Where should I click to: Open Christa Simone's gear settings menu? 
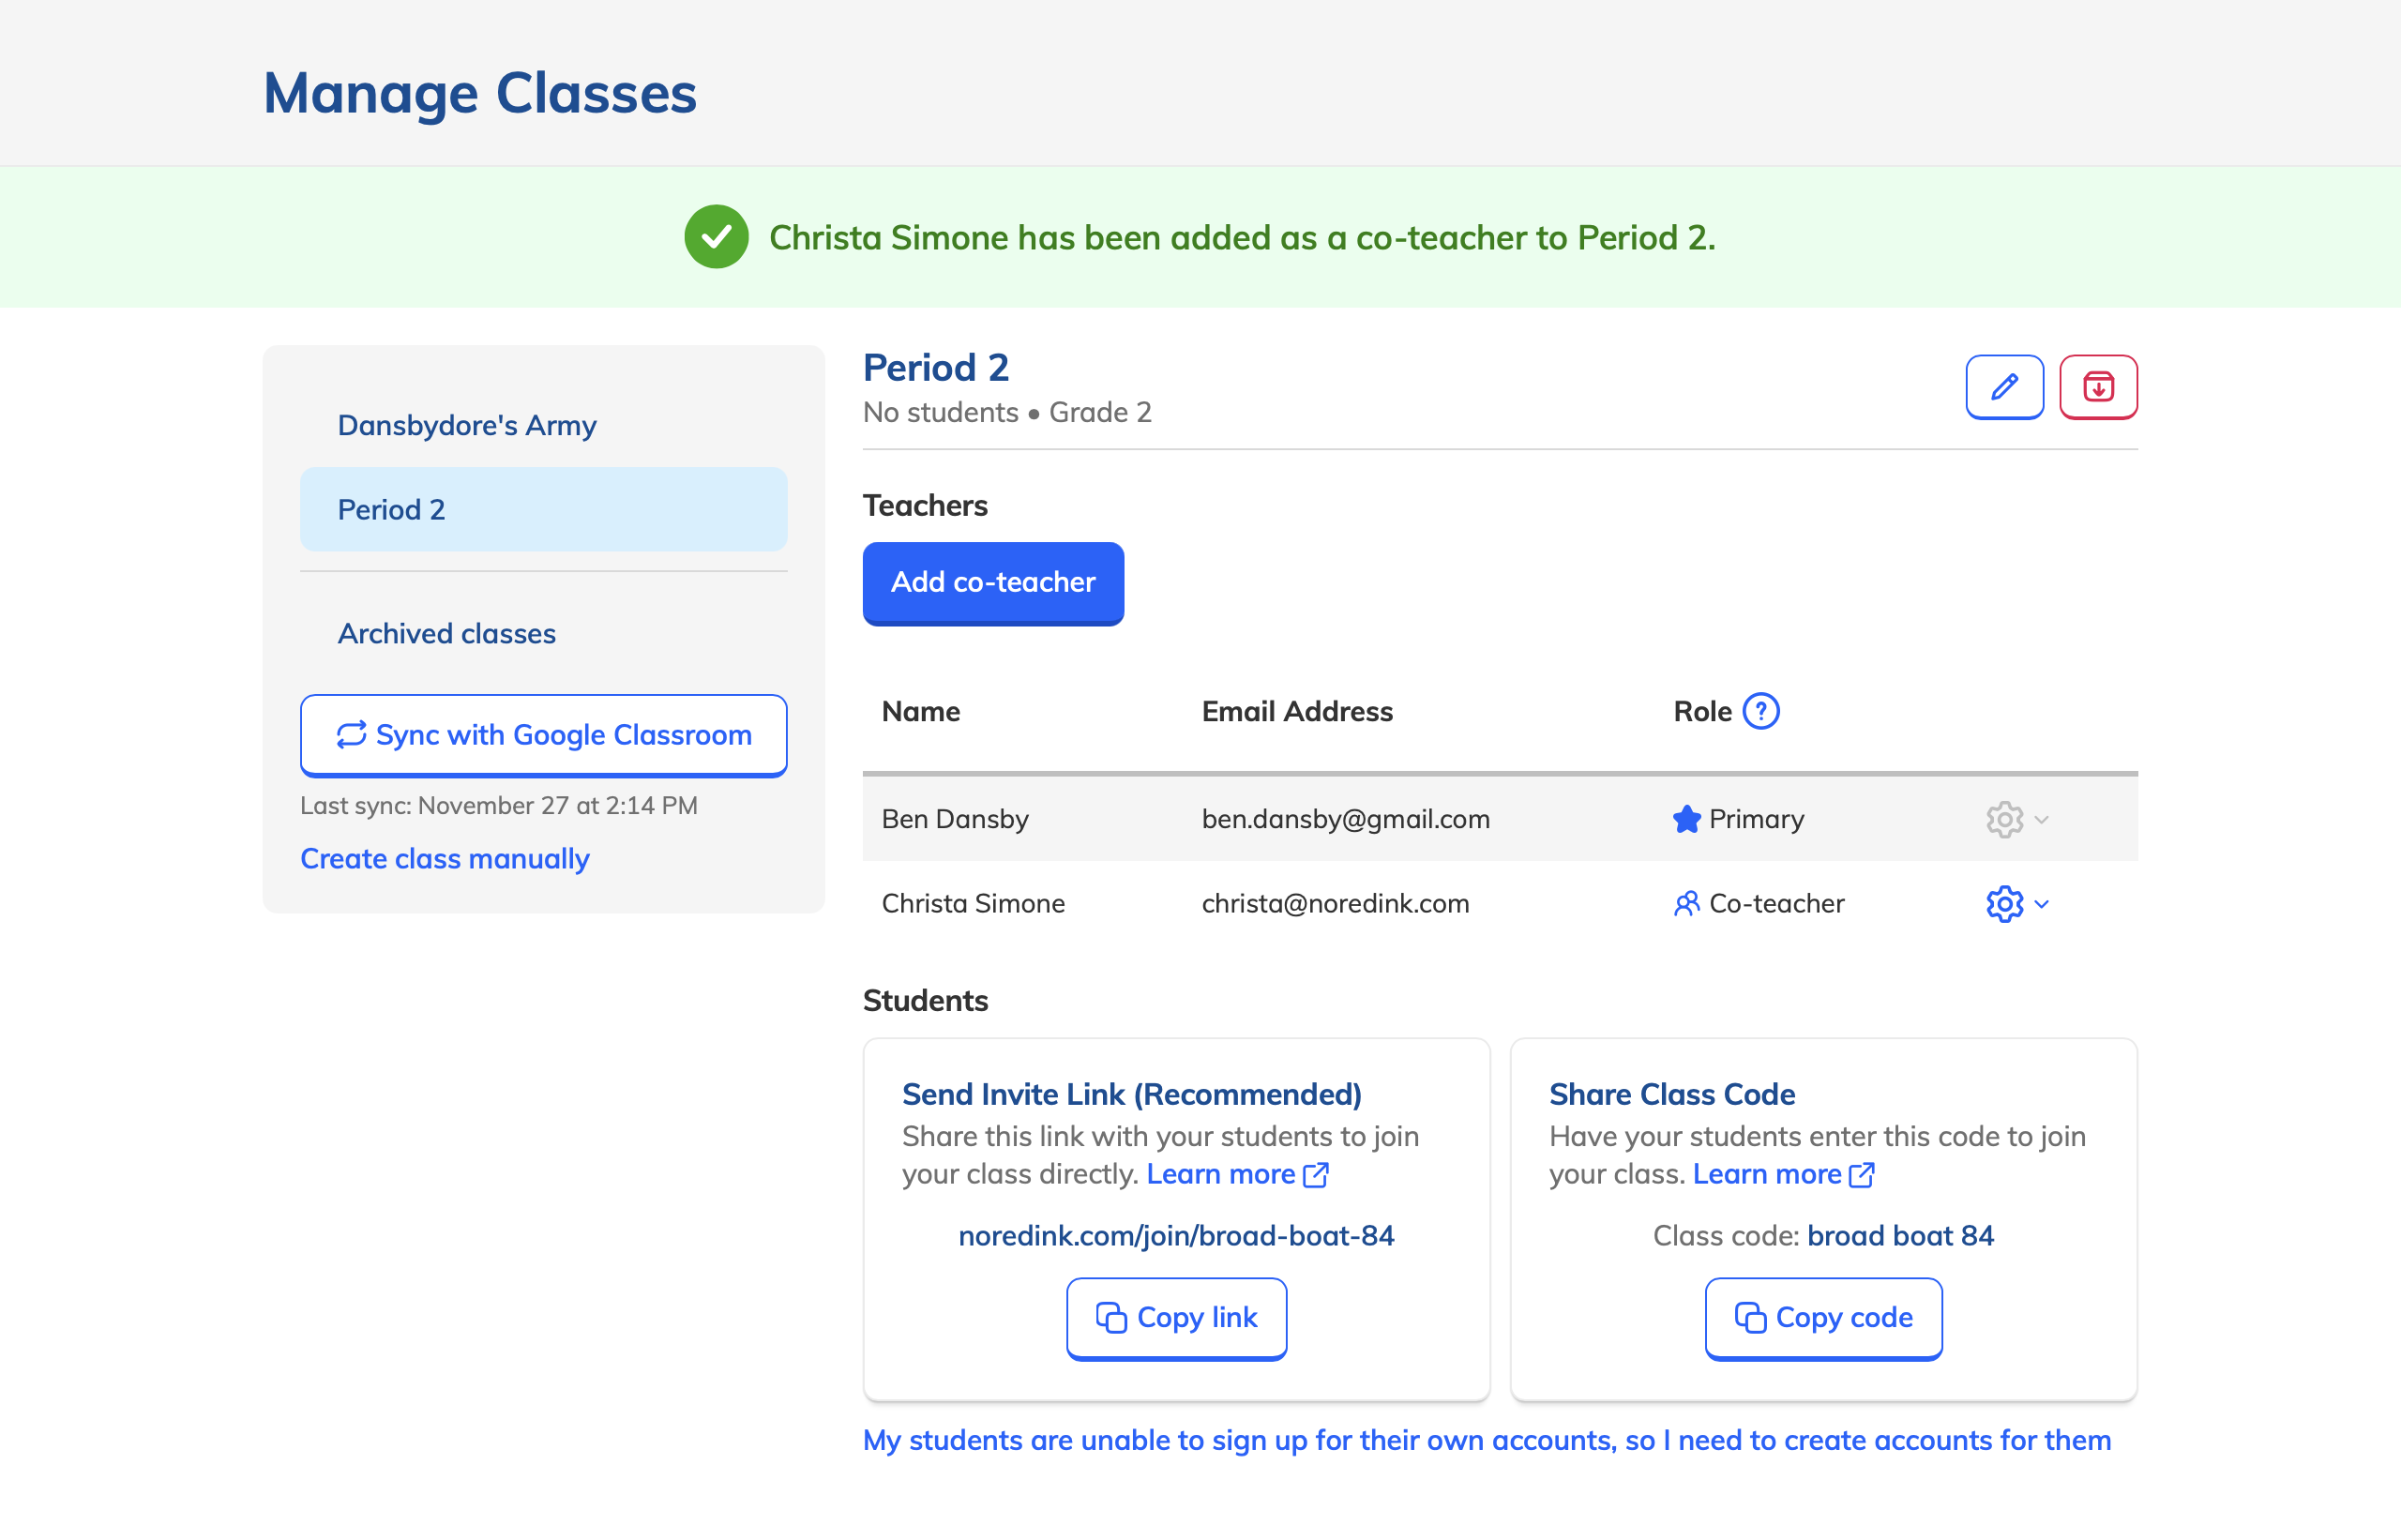point(2015,904)
